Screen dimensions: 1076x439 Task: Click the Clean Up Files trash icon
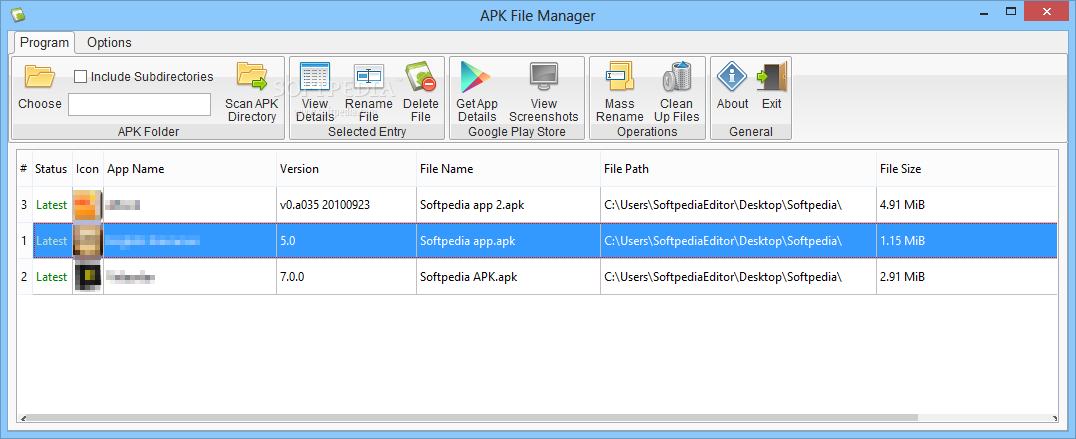tap(677, 77)
